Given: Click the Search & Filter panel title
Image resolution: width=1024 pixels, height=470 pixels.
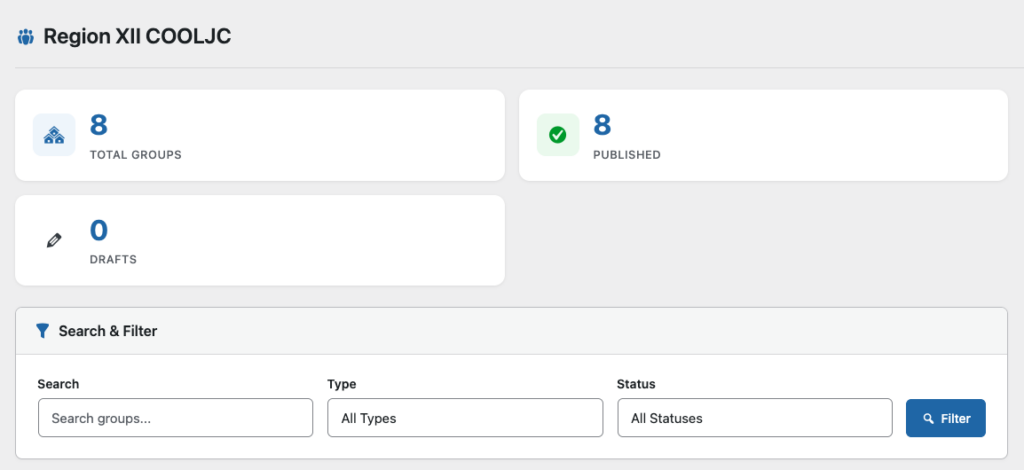Looking at the screenshot, I should (108, 330).
